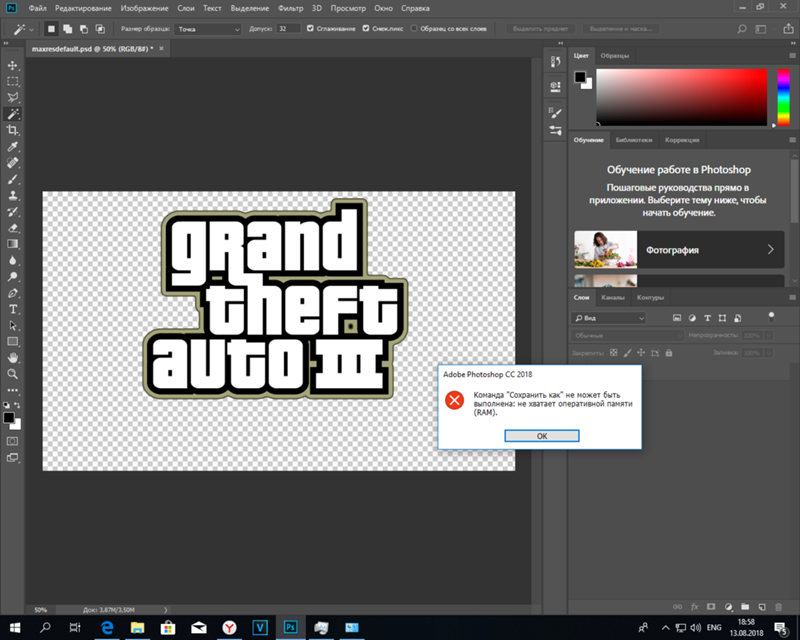Choose new selection mode button
Viewport: 800px width, 640px height.
coord(51,29)
